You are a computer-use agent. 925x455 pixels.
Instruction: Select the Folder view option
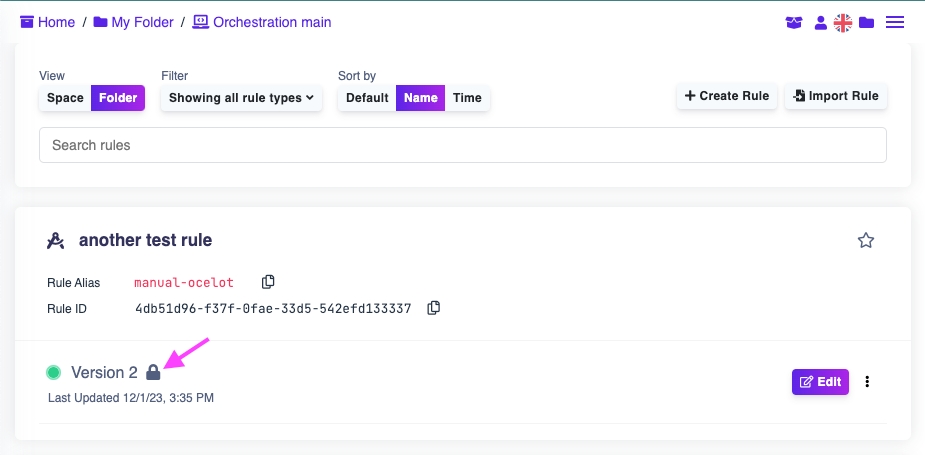coord(118,98)
